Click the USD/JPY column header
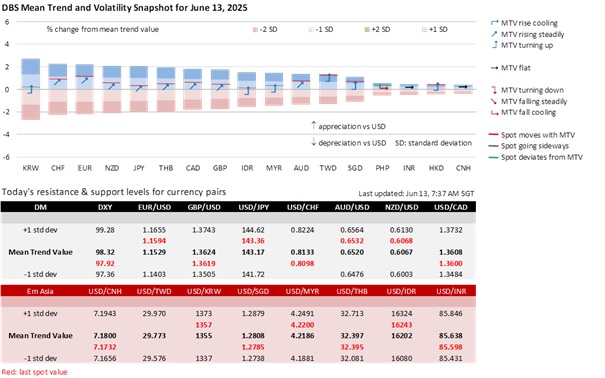Screen dimensions: 605x378 coord(253,207)
